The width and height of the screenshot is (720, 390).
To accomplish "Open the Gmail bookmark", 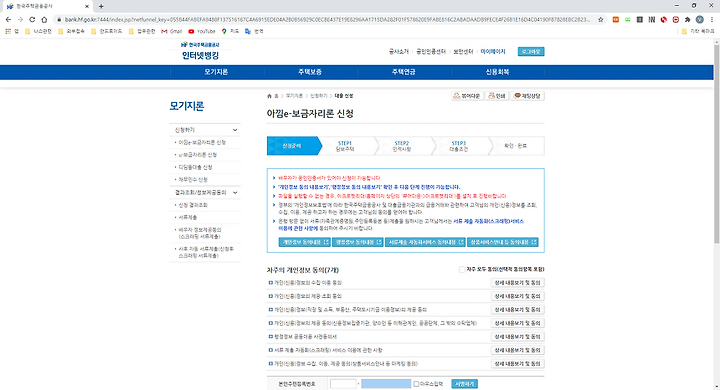I will (x=172, y=31).
